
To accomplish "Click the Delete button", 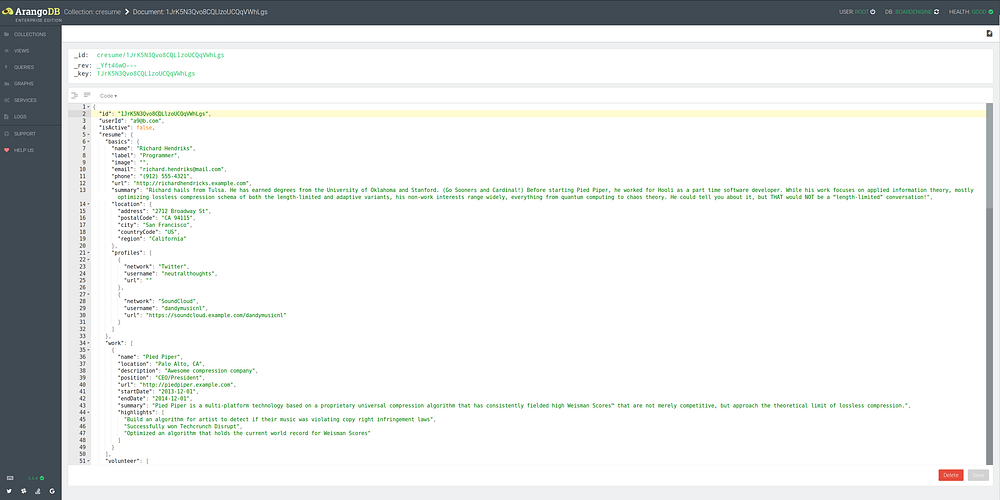I will 951,475.
